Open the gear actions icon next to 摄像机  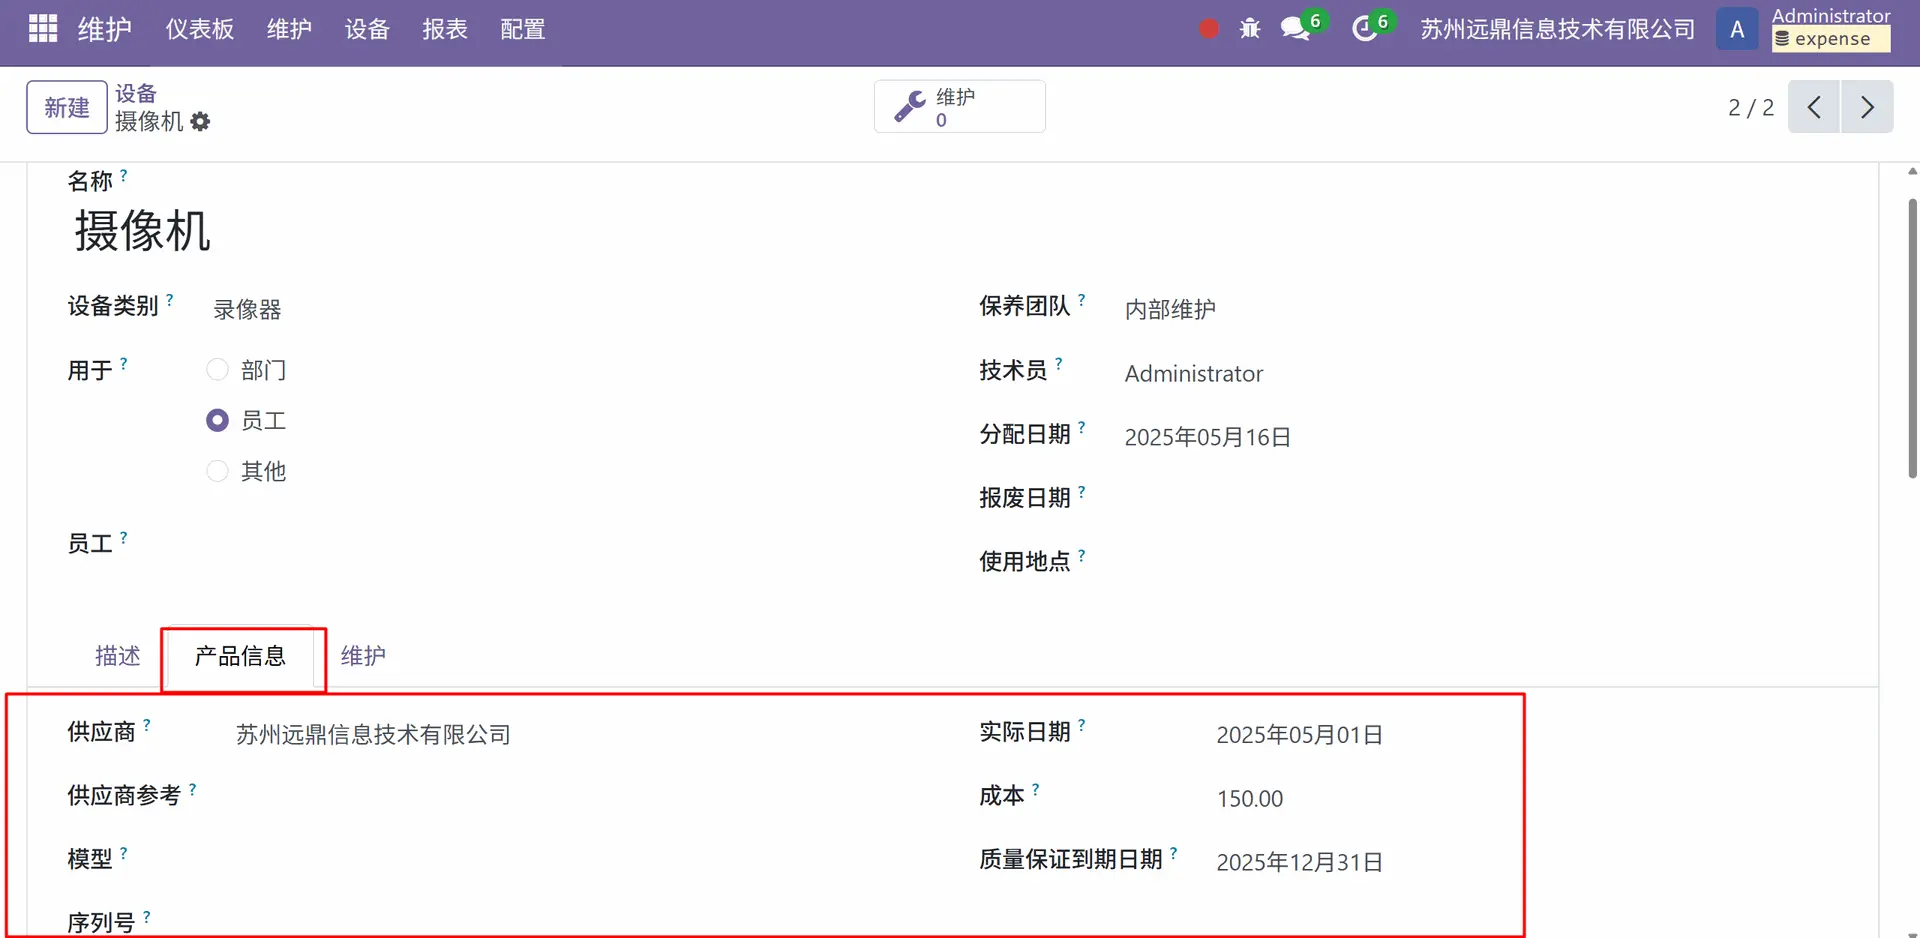click(x=200, y=122)
